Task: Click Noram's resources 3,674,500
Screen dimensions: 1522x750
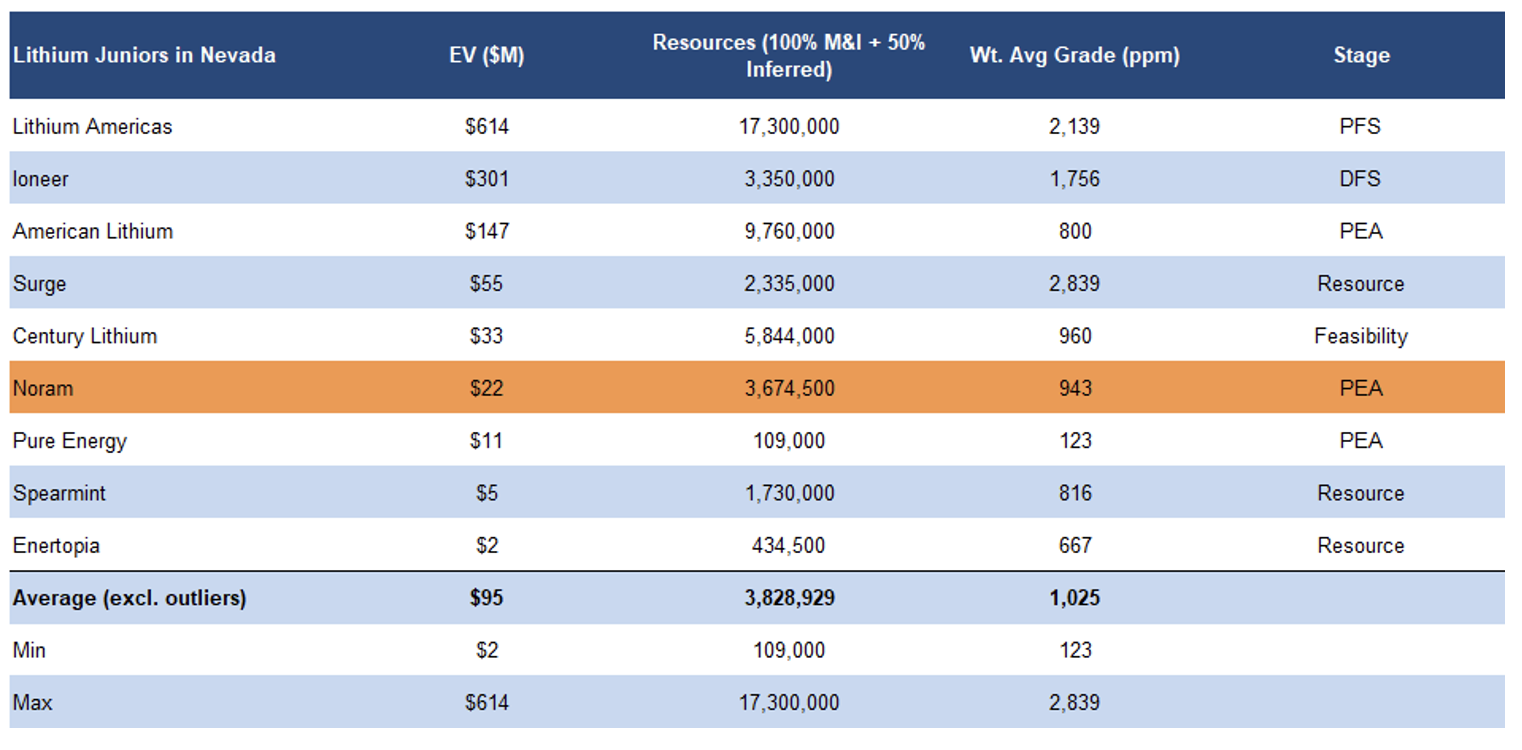Action: click(789, 388)
